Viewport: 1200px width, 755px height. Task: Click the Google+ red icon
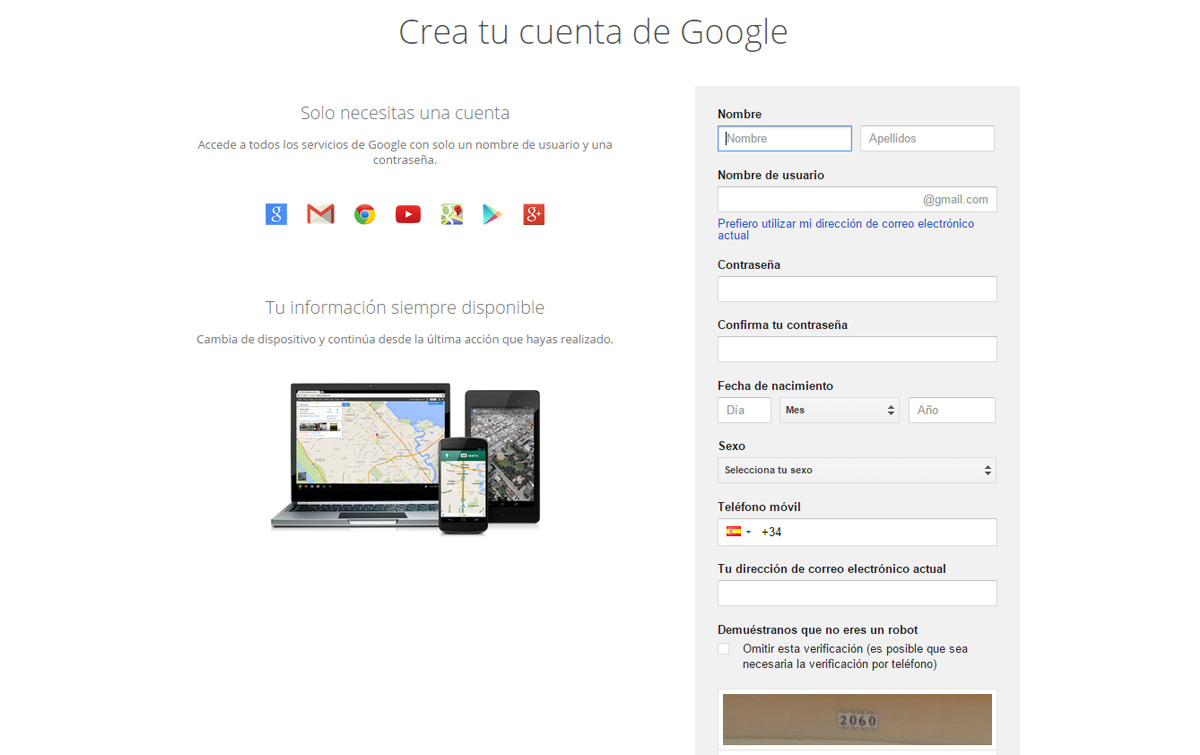[534, 214]
